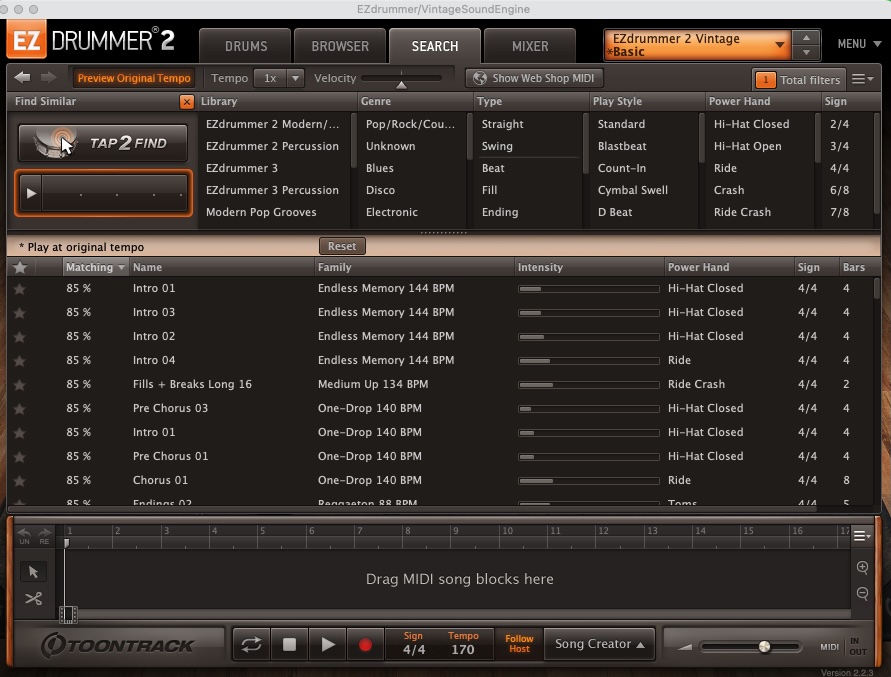Viewport: 891px width, 677px height.
Task: Toggle loop playback in transport
Action: pyautogui.click(x=251, y=645)
